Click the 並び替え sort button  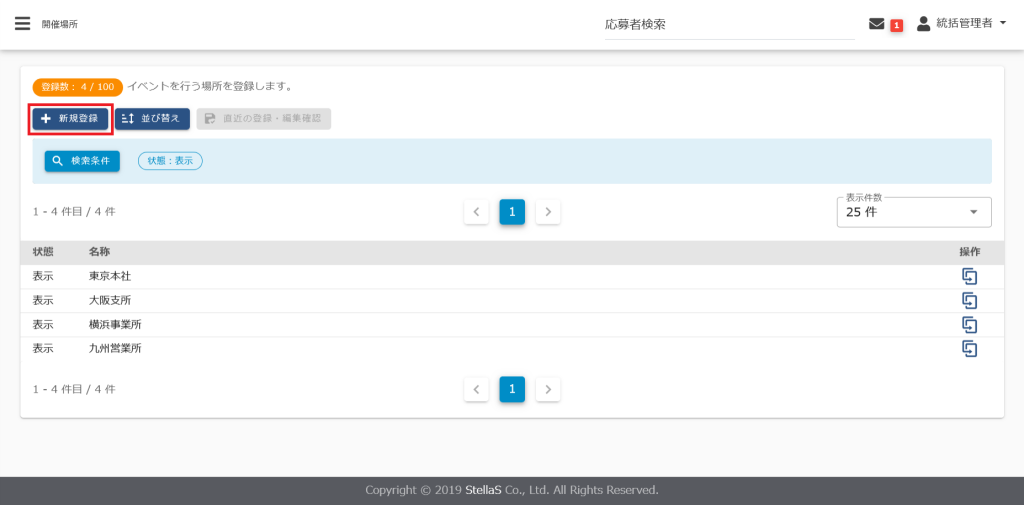click(152, 119)
